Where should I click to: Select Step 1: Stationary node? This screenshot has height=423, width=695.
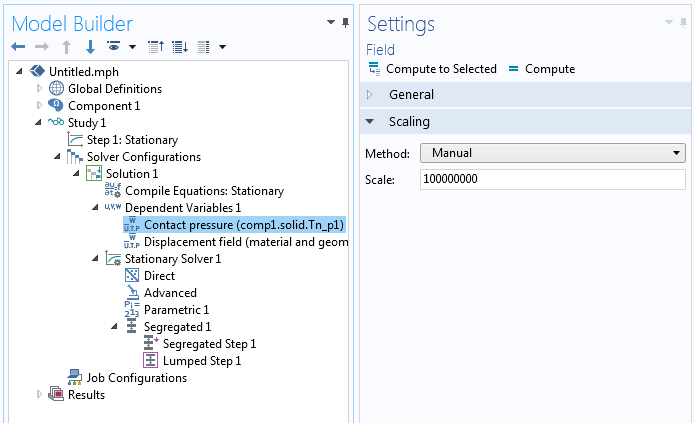click(131, 140)
